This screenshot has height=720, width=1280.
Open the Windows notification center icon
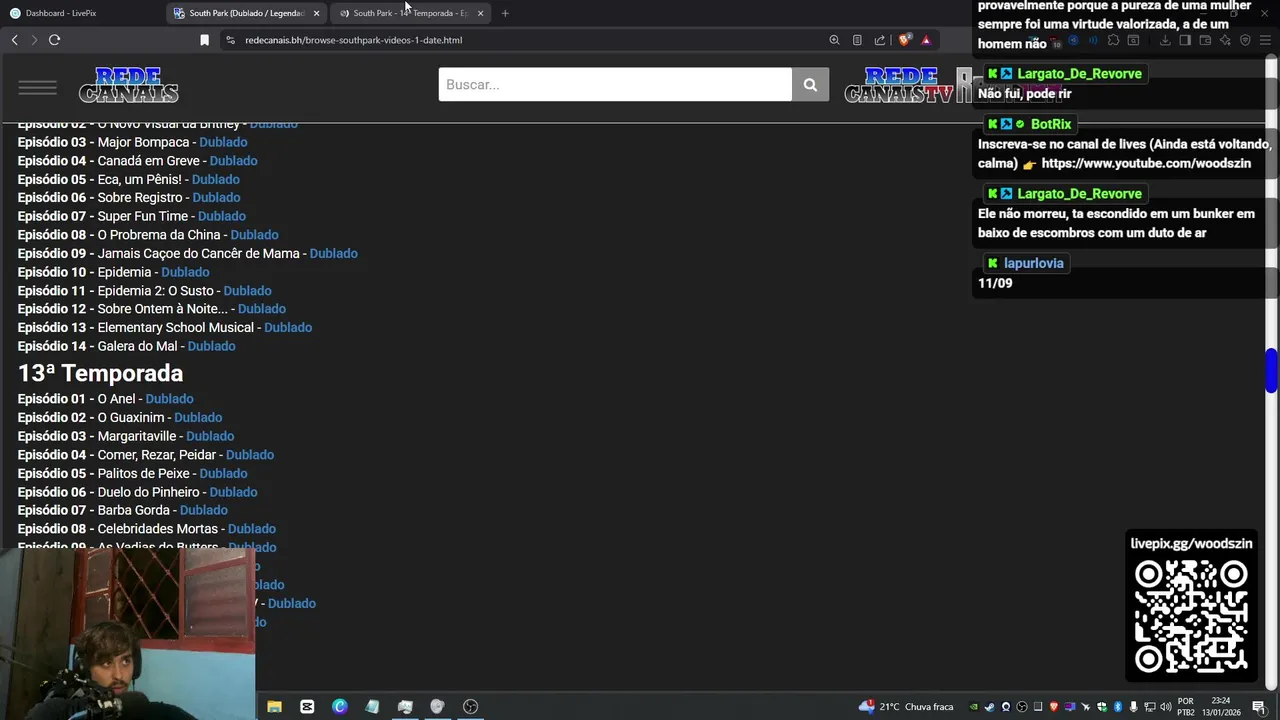click(x=1259, y=707)
